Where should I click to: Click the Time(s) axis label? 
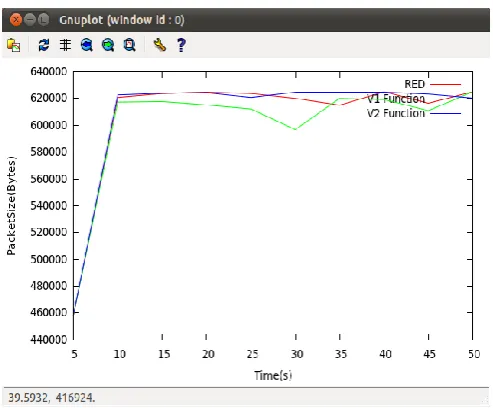click(273, 376)
